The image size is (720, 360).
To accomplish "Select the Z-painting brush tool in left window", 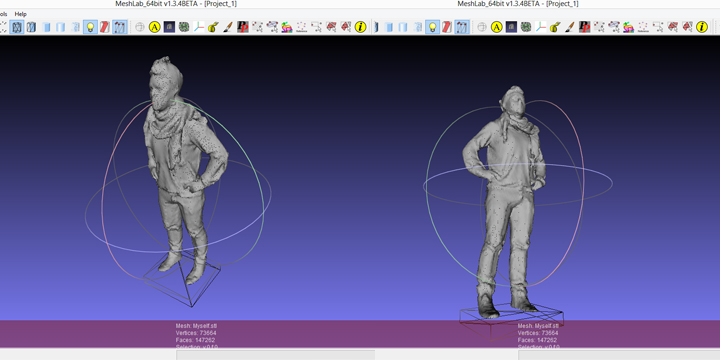I will [228, 27].
